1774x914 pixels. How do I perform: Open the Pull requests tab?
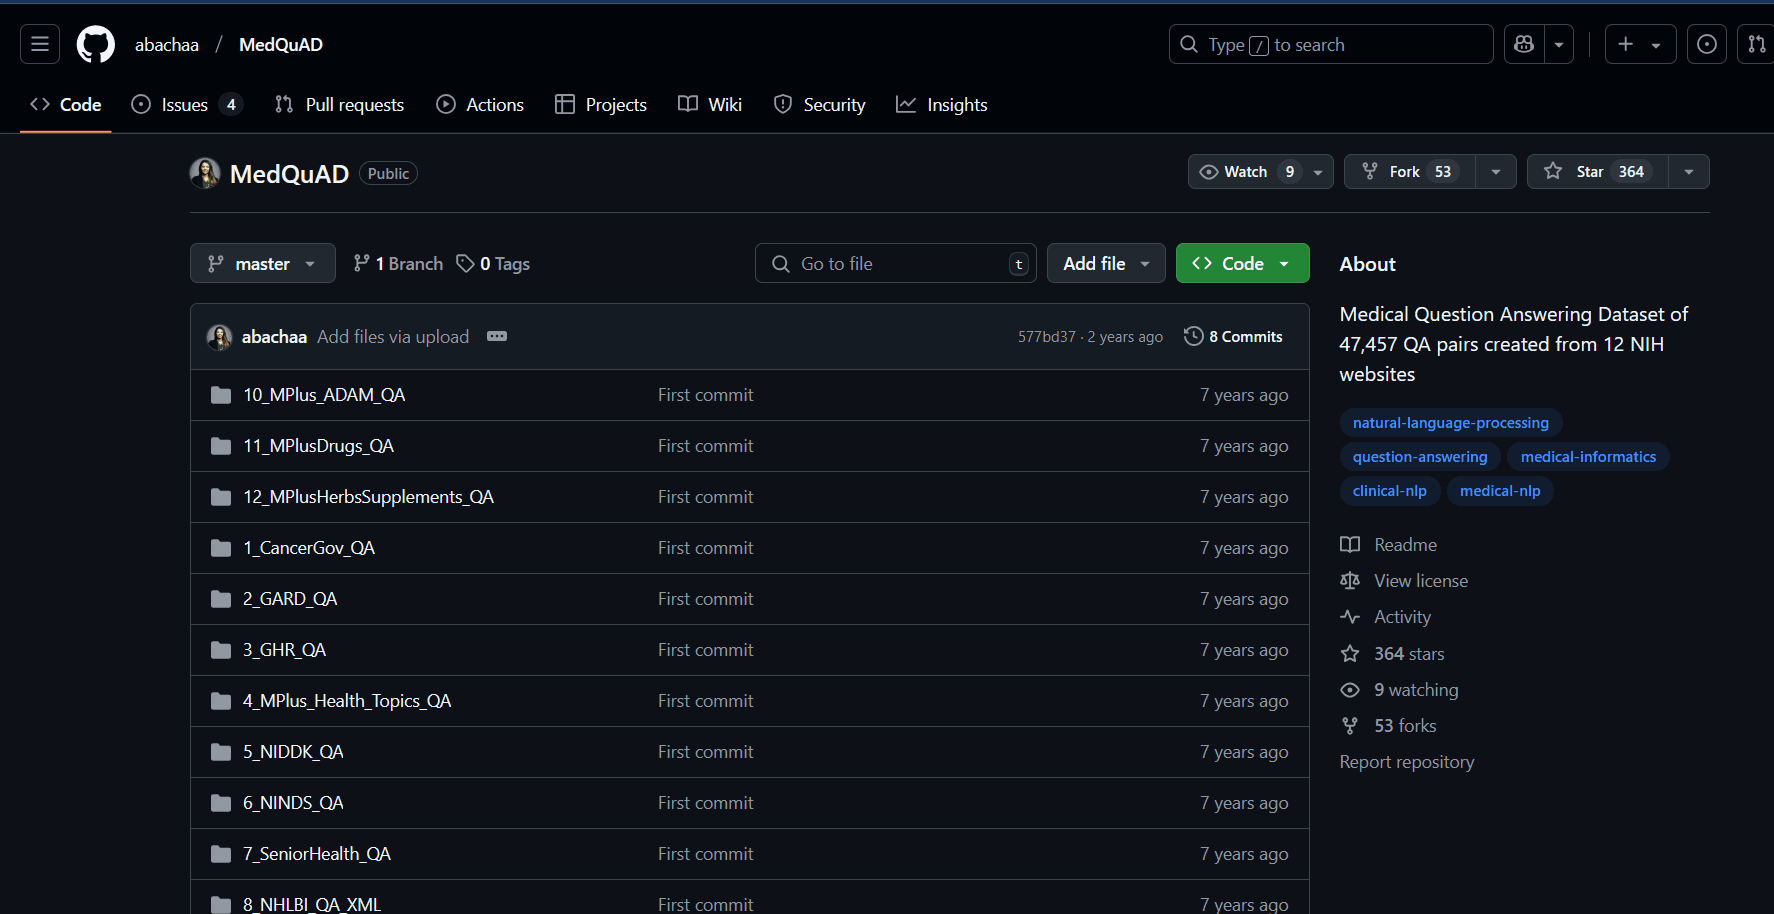[339, 104]
